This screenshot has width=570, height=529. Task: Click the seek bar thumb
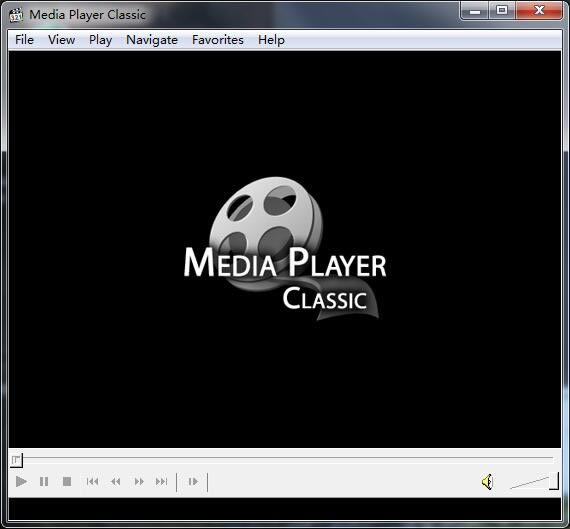pos(16,460)
